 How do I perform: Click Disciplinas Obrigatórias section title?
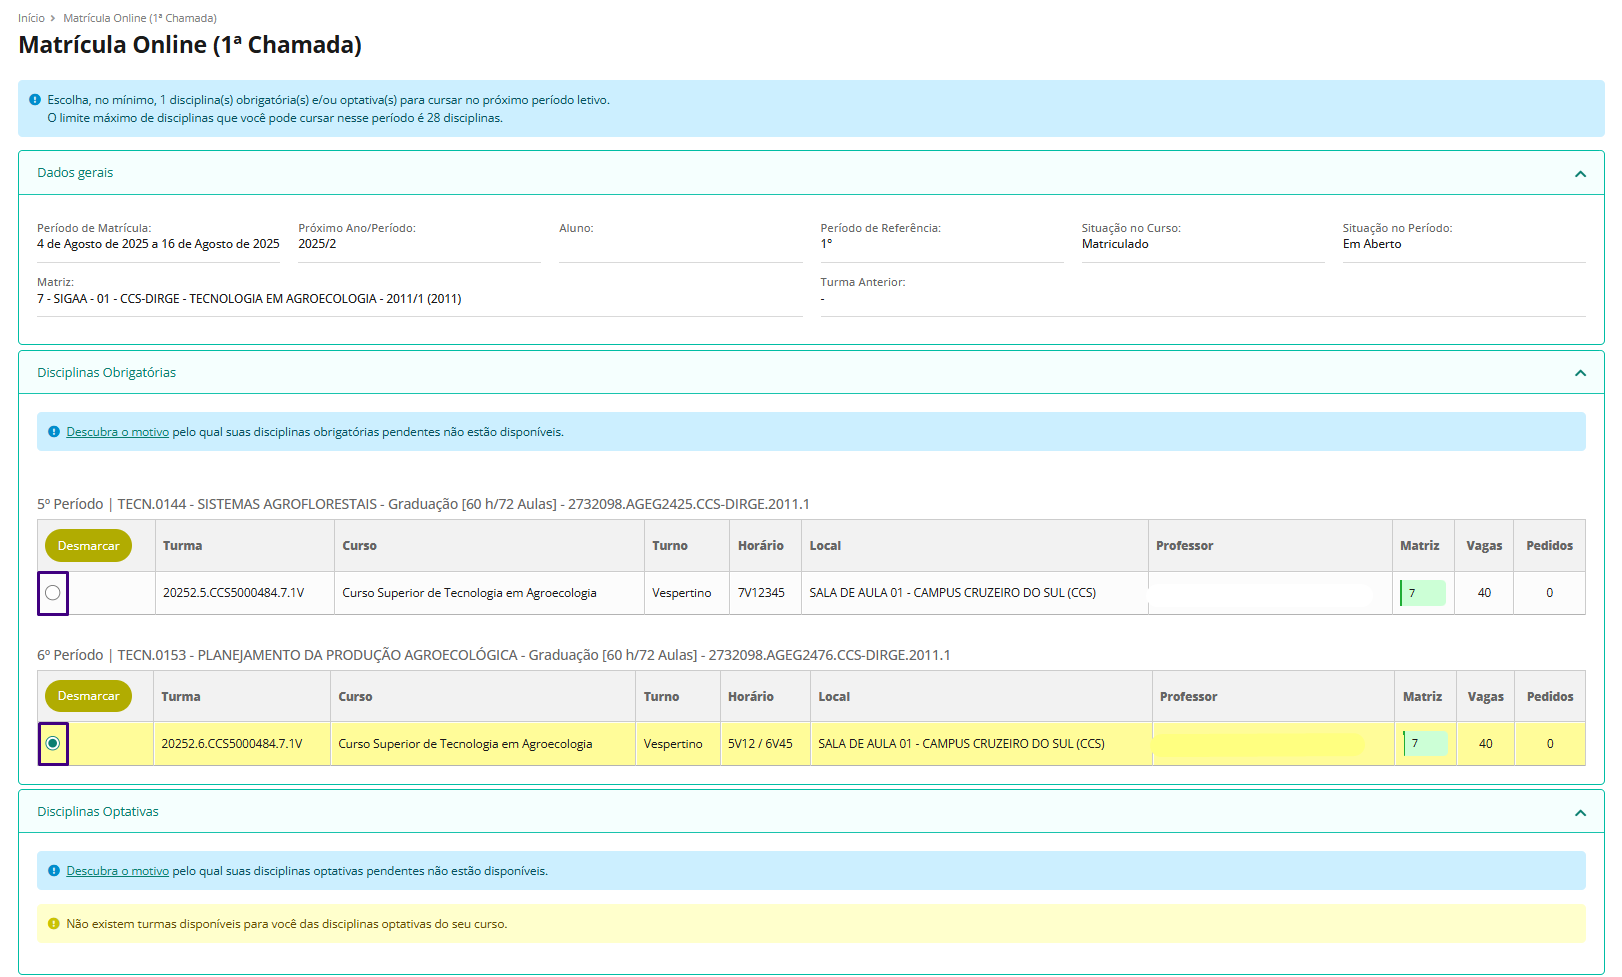106,372
